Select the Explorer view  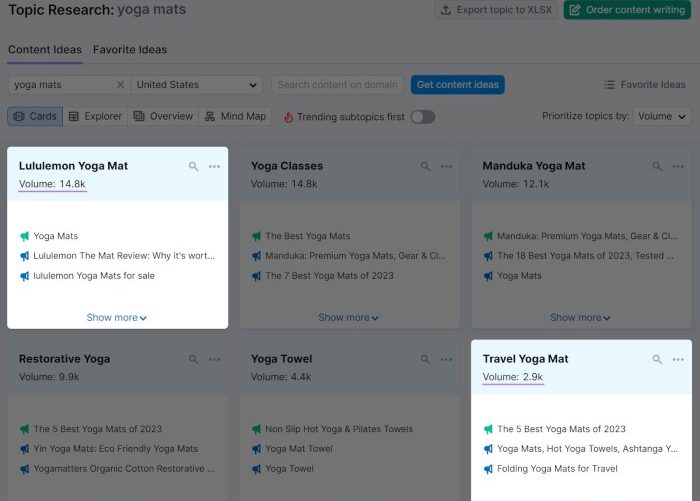pos(95,117)
